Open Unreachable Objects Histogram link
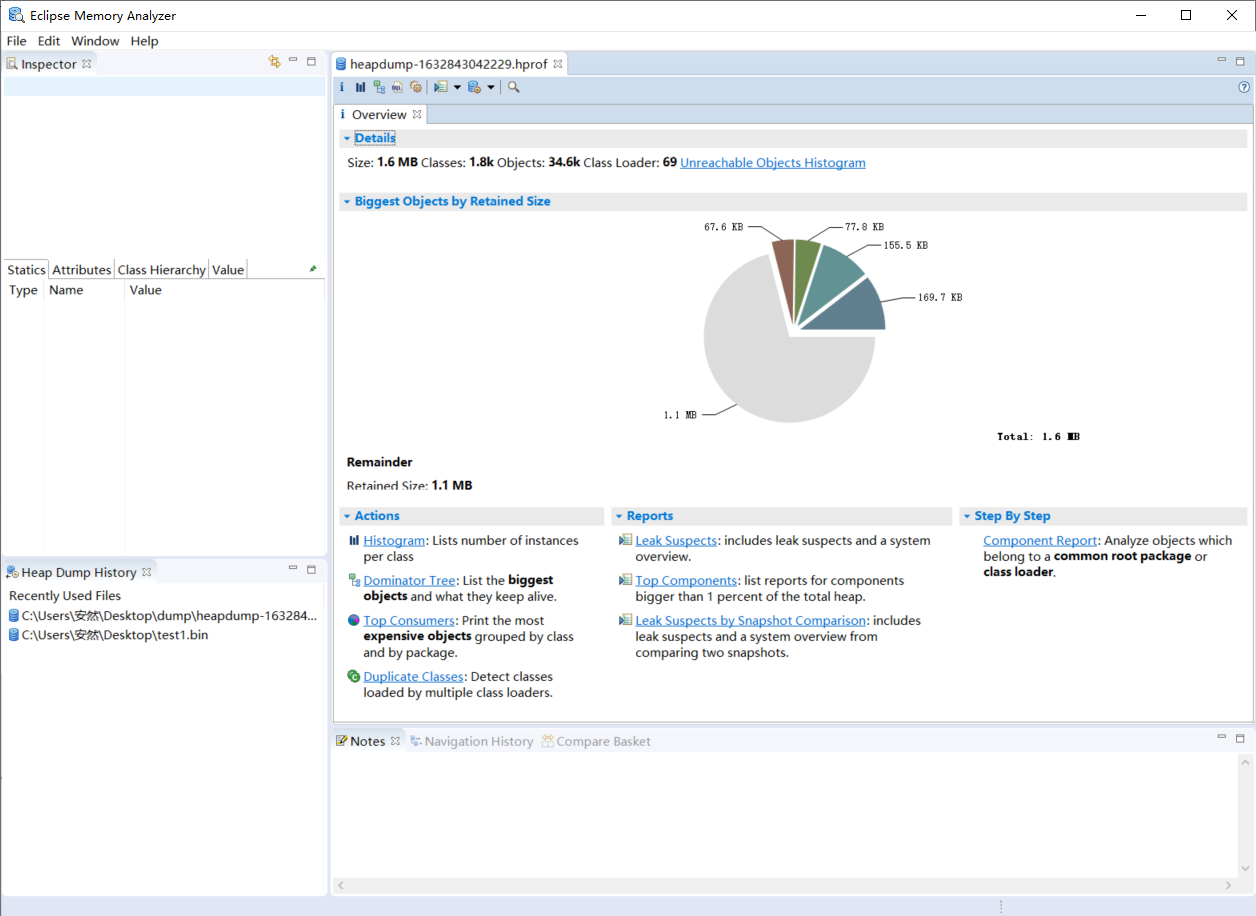Image resolution: width=1256 pixels, height=916 pixels. click(773, 163)
